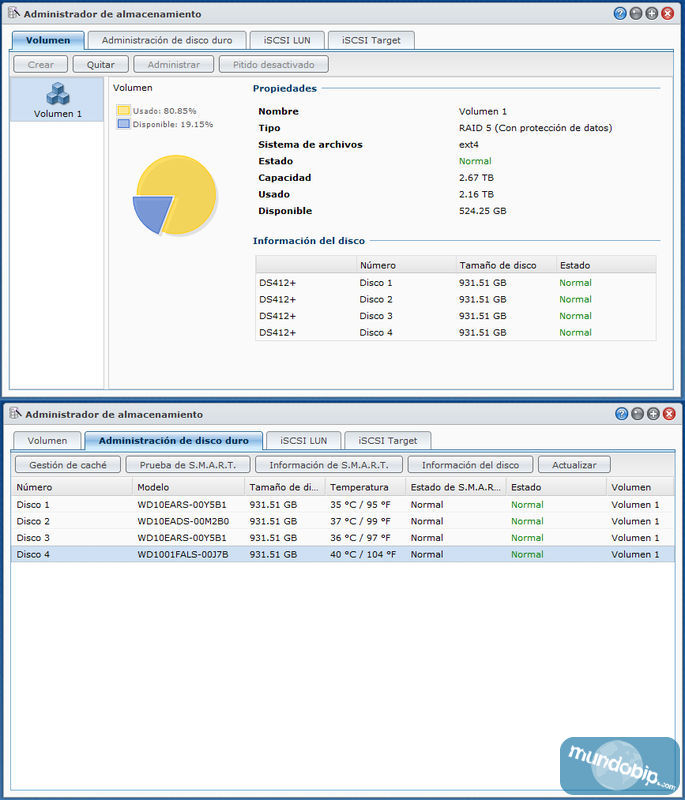Screen dimensions: 685x800
Task: Select Disco 2 row in bottom disk list
Action: click(x=343, y=521)
